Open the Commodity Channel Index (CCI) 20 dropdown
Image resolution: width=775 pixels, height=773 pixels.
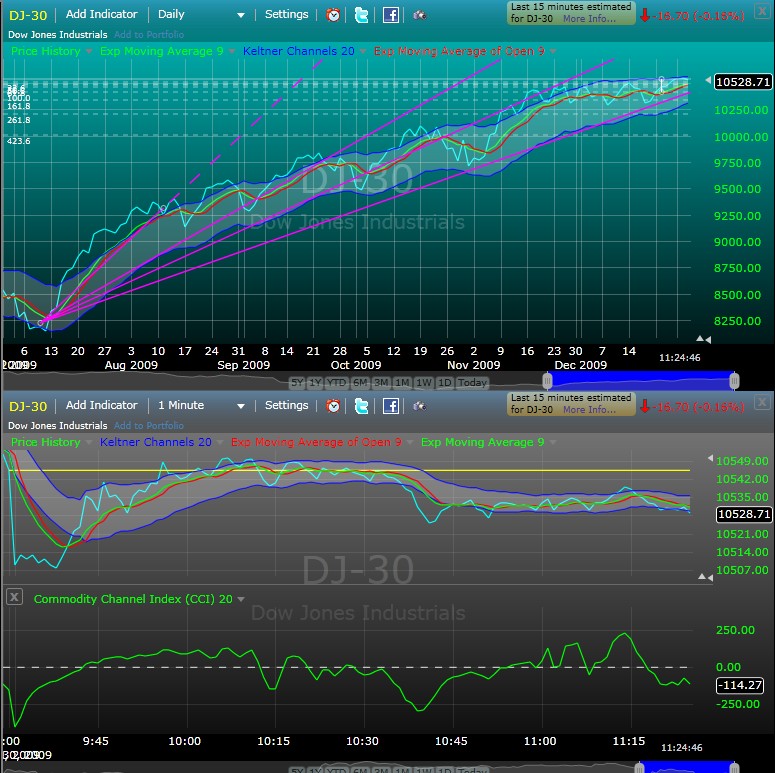[x=241, y=599]
